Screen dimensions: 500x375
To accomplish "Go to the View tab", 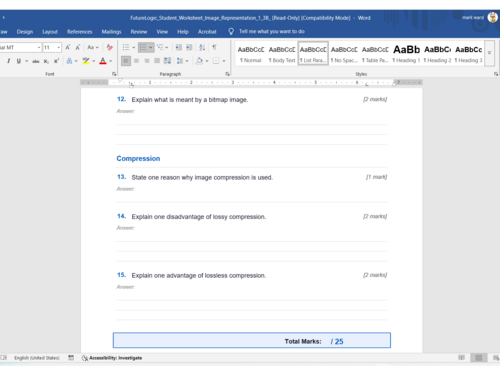I will point(162,32).
